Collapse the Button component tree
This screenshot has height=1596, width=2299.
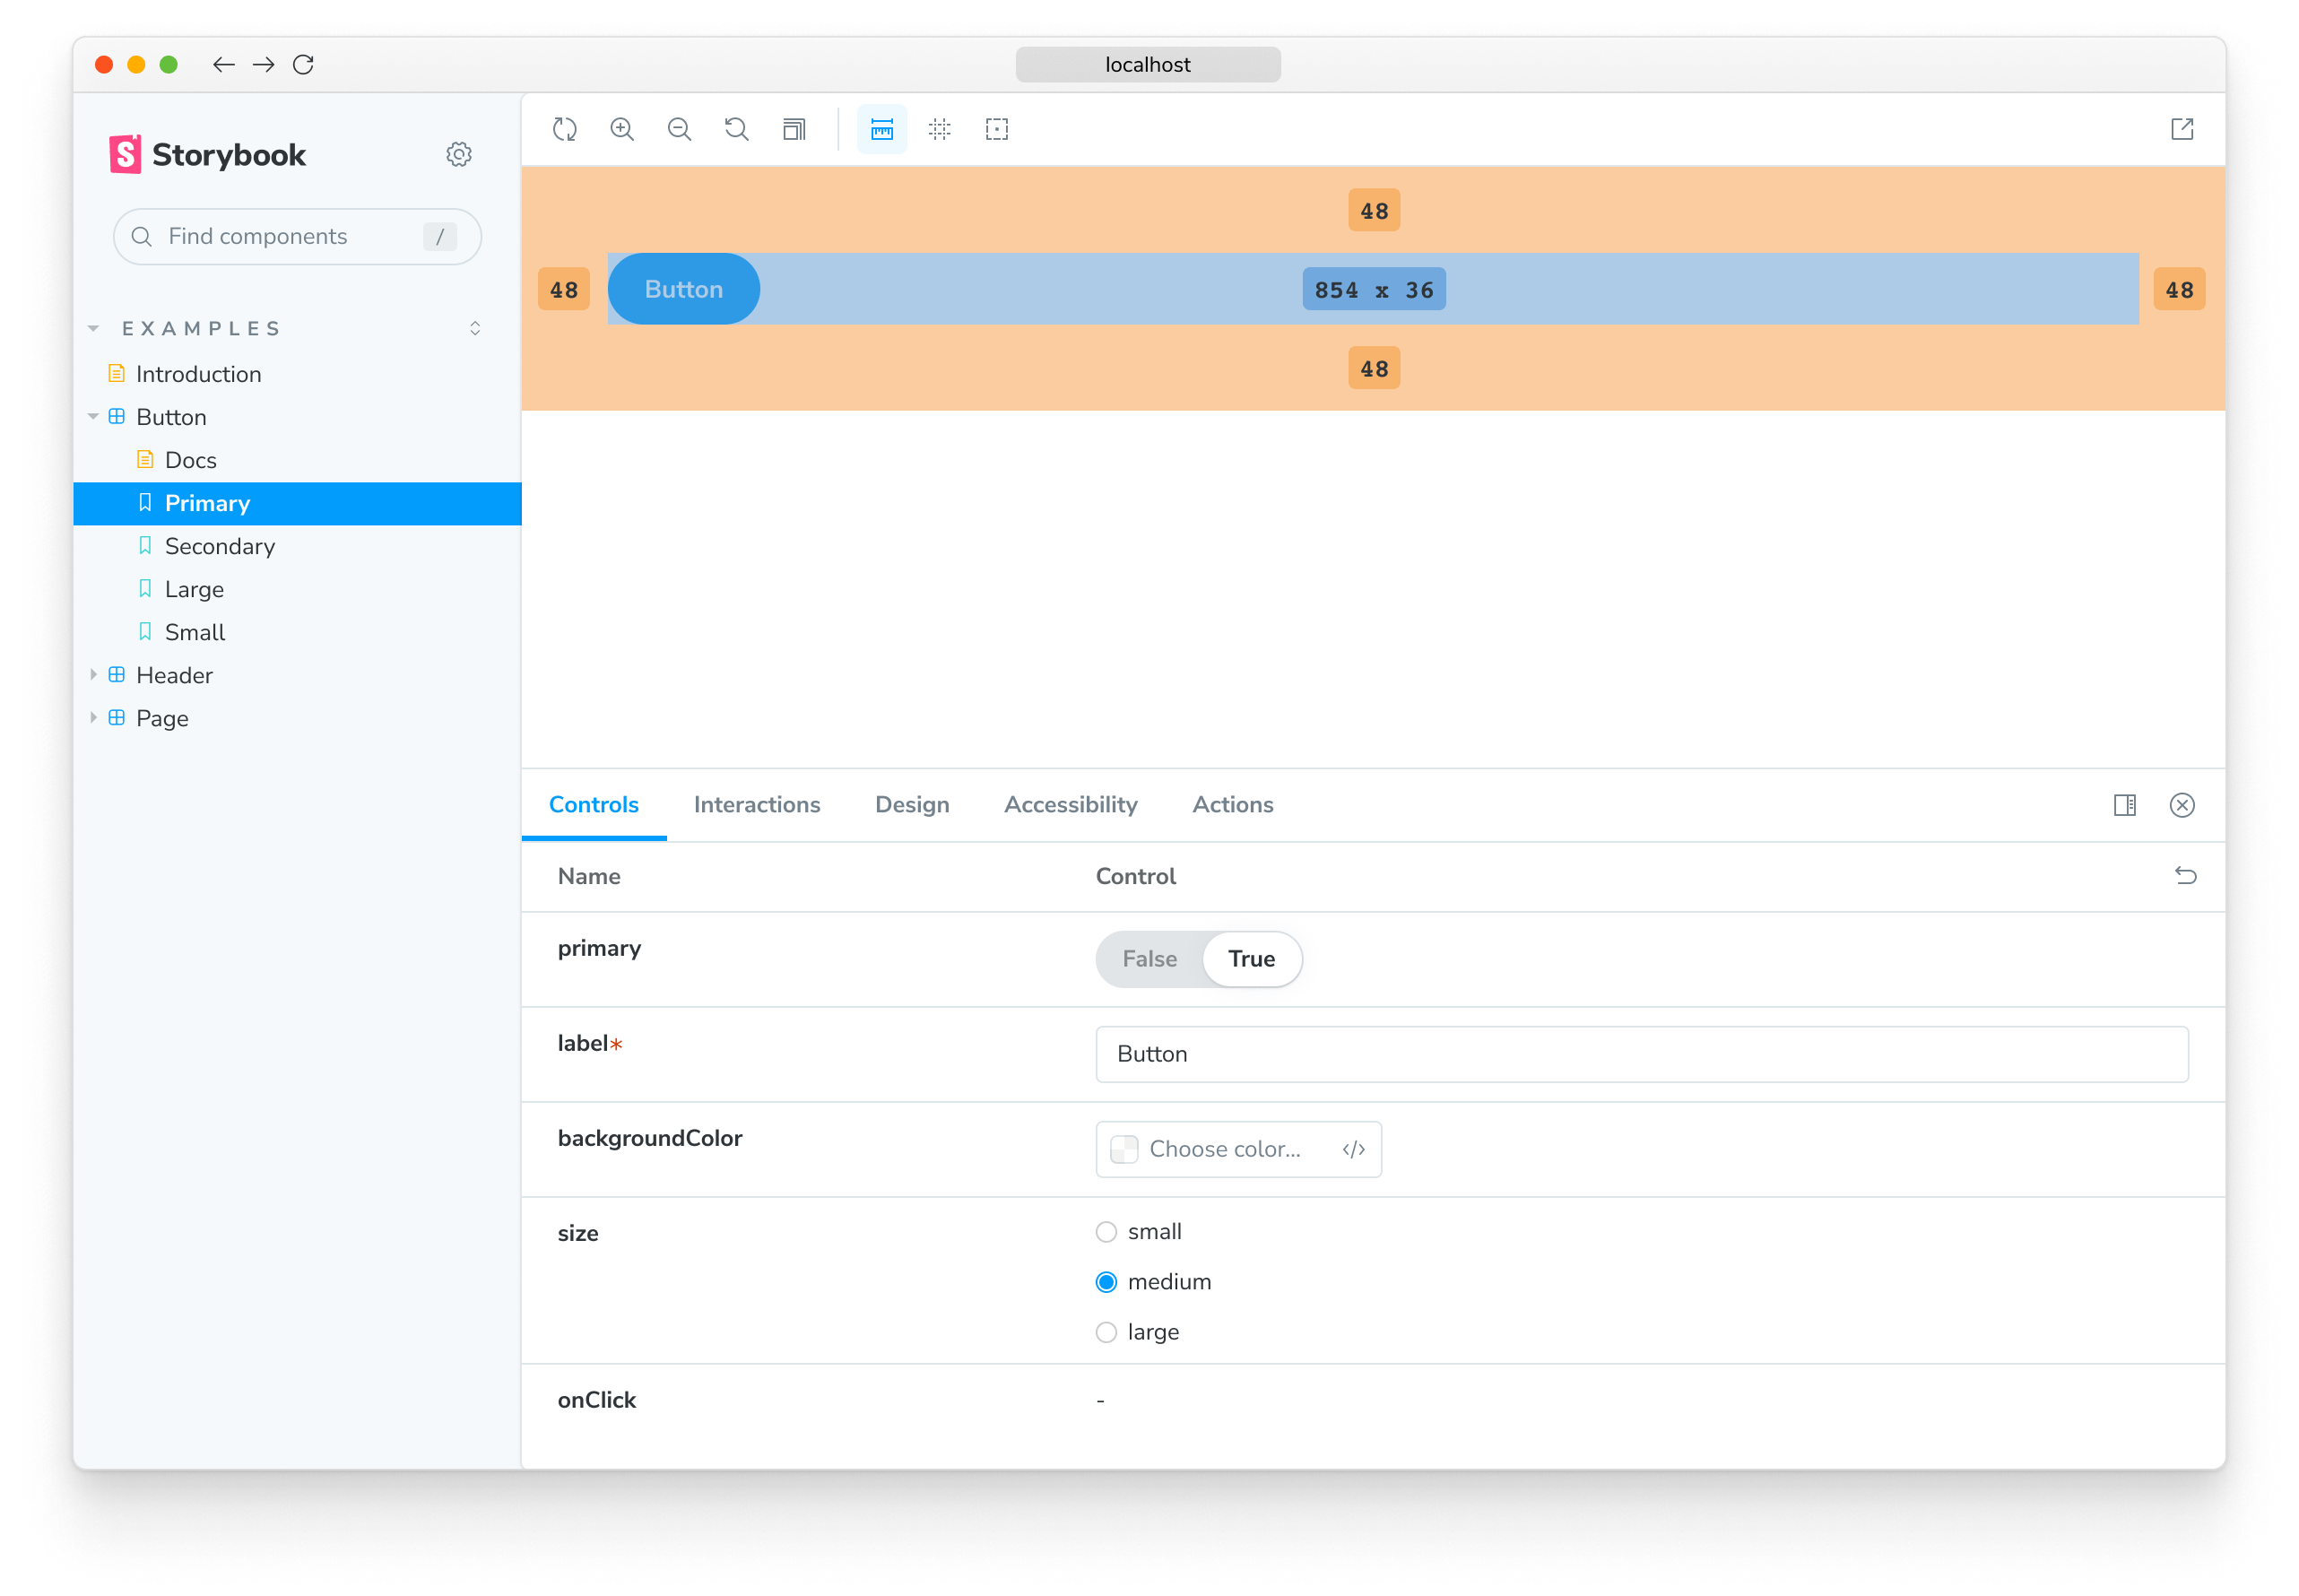click(x=94, y=416)
